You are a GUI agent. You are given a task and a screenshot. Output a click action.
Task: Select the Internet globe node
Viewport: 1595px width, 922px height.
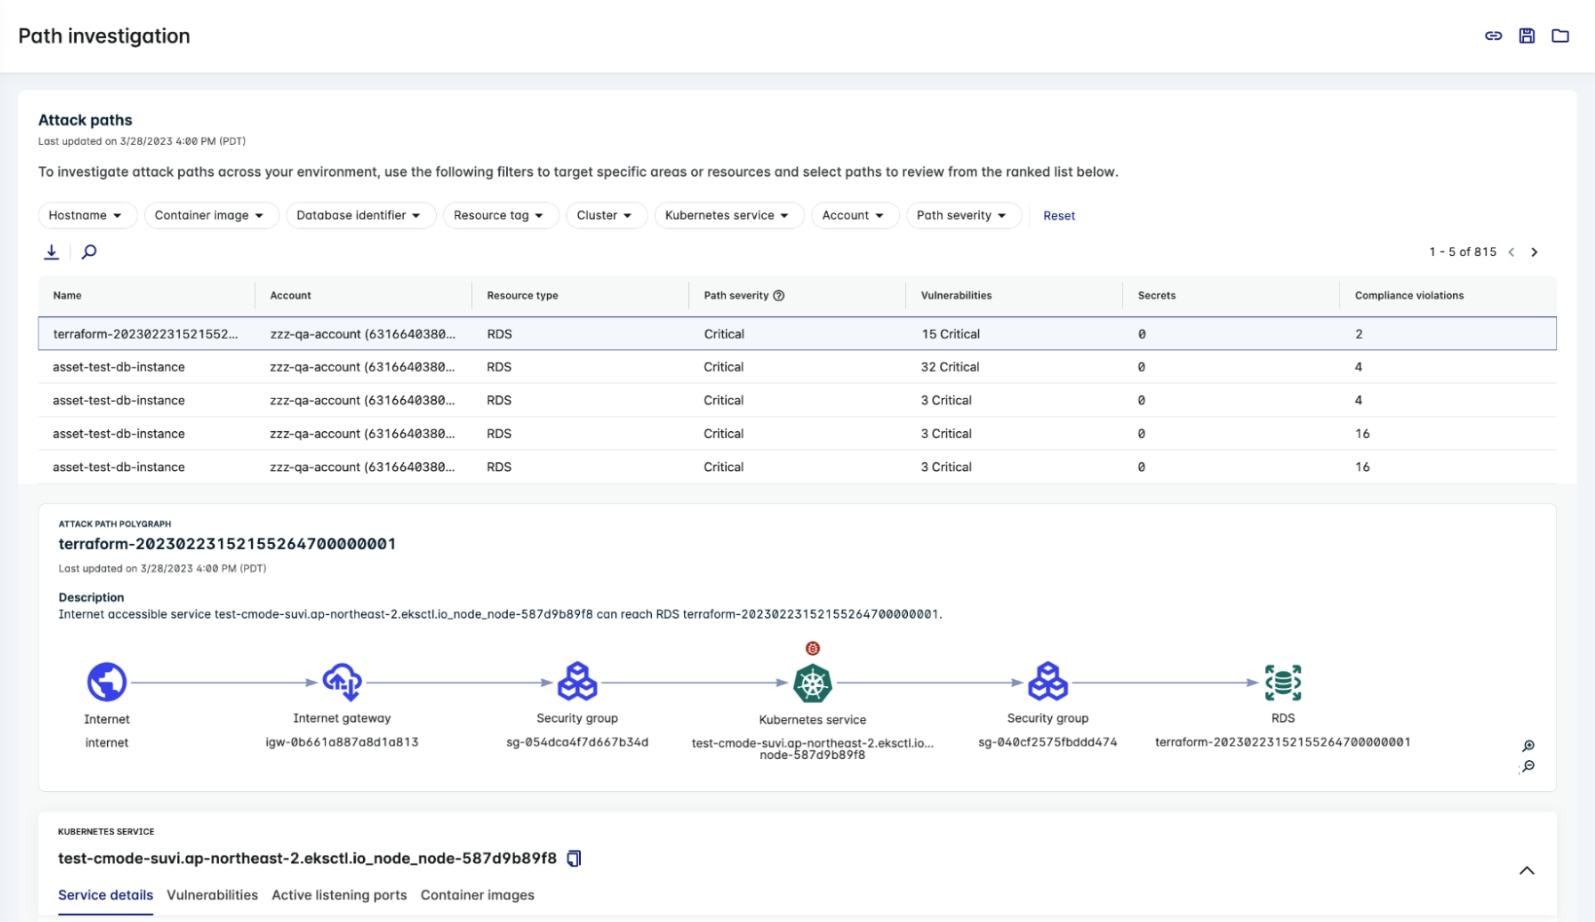point(107,682)
